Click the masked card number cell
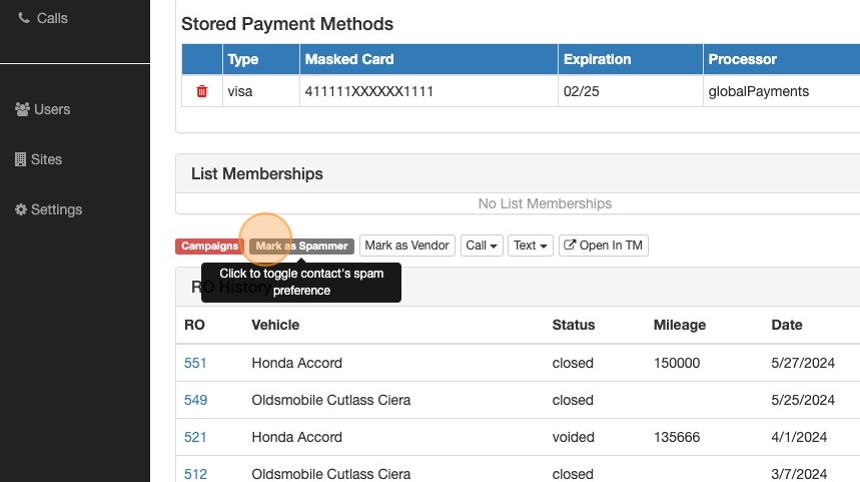Viewport: 860px width, 482px height. [x=369, y=91]
